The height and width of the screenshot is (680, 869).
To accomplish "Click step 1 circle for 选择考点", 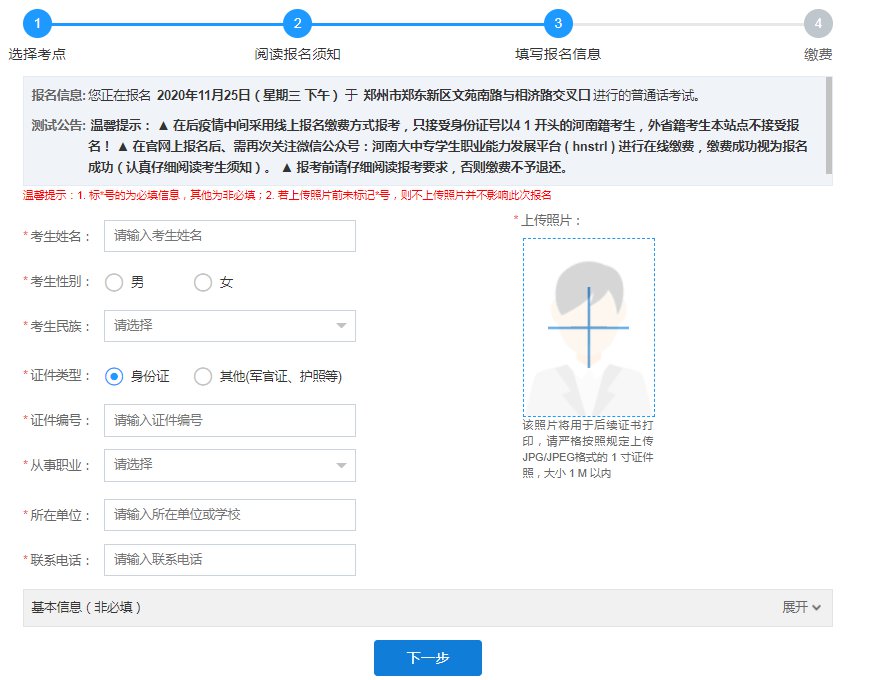I will [x=37, y=23].
